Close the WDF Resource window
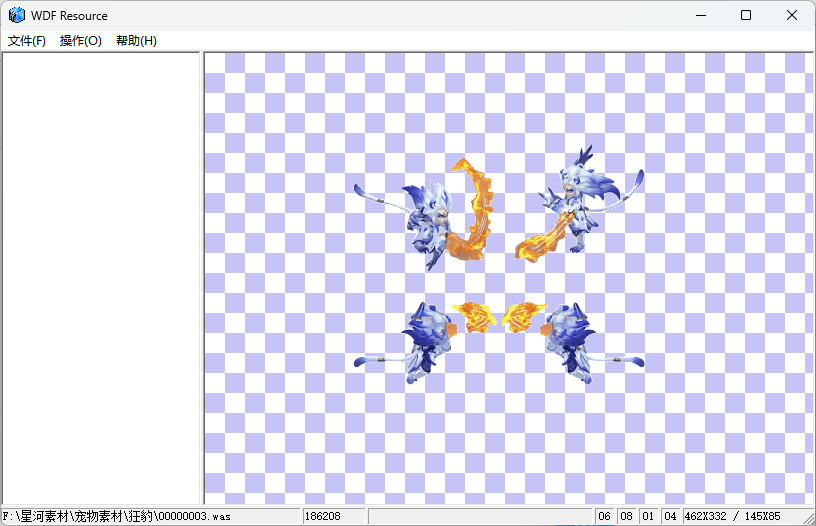Screen dimensions: 816x526 click(792, 15)
